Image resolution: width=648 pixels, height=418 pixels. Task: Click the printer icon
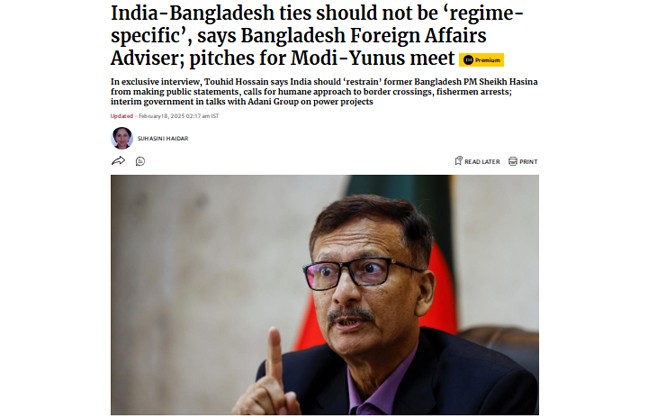(x=513, y=161)
